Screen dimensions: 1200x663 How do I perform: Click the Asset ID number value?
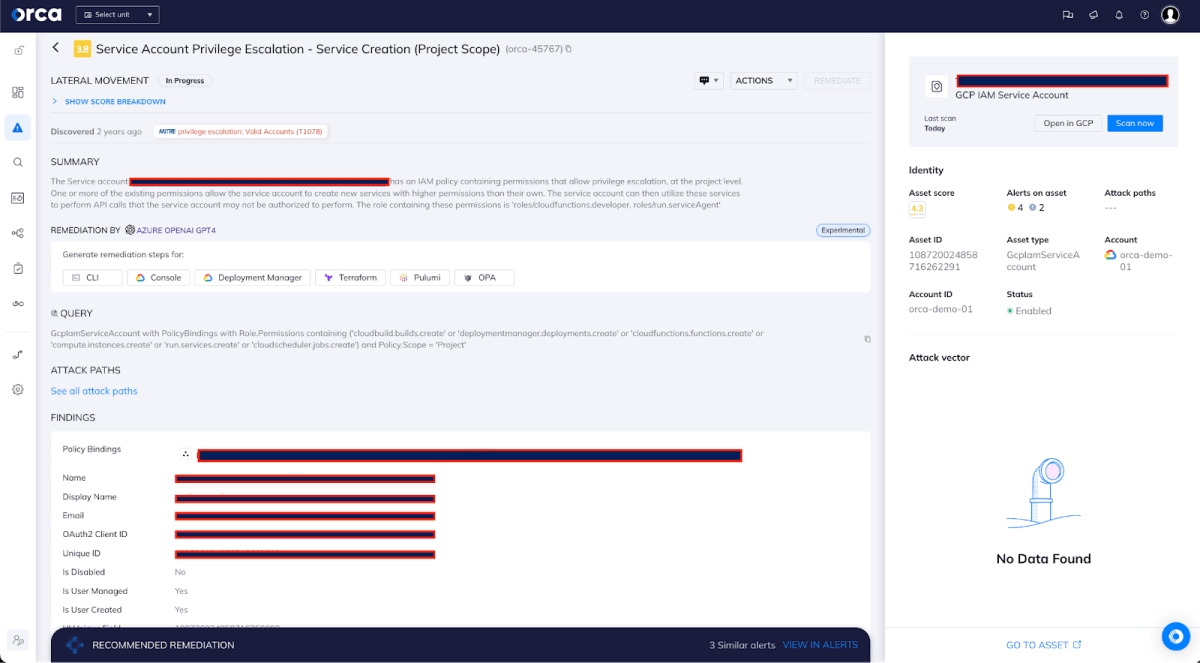(x=943, y=261)
